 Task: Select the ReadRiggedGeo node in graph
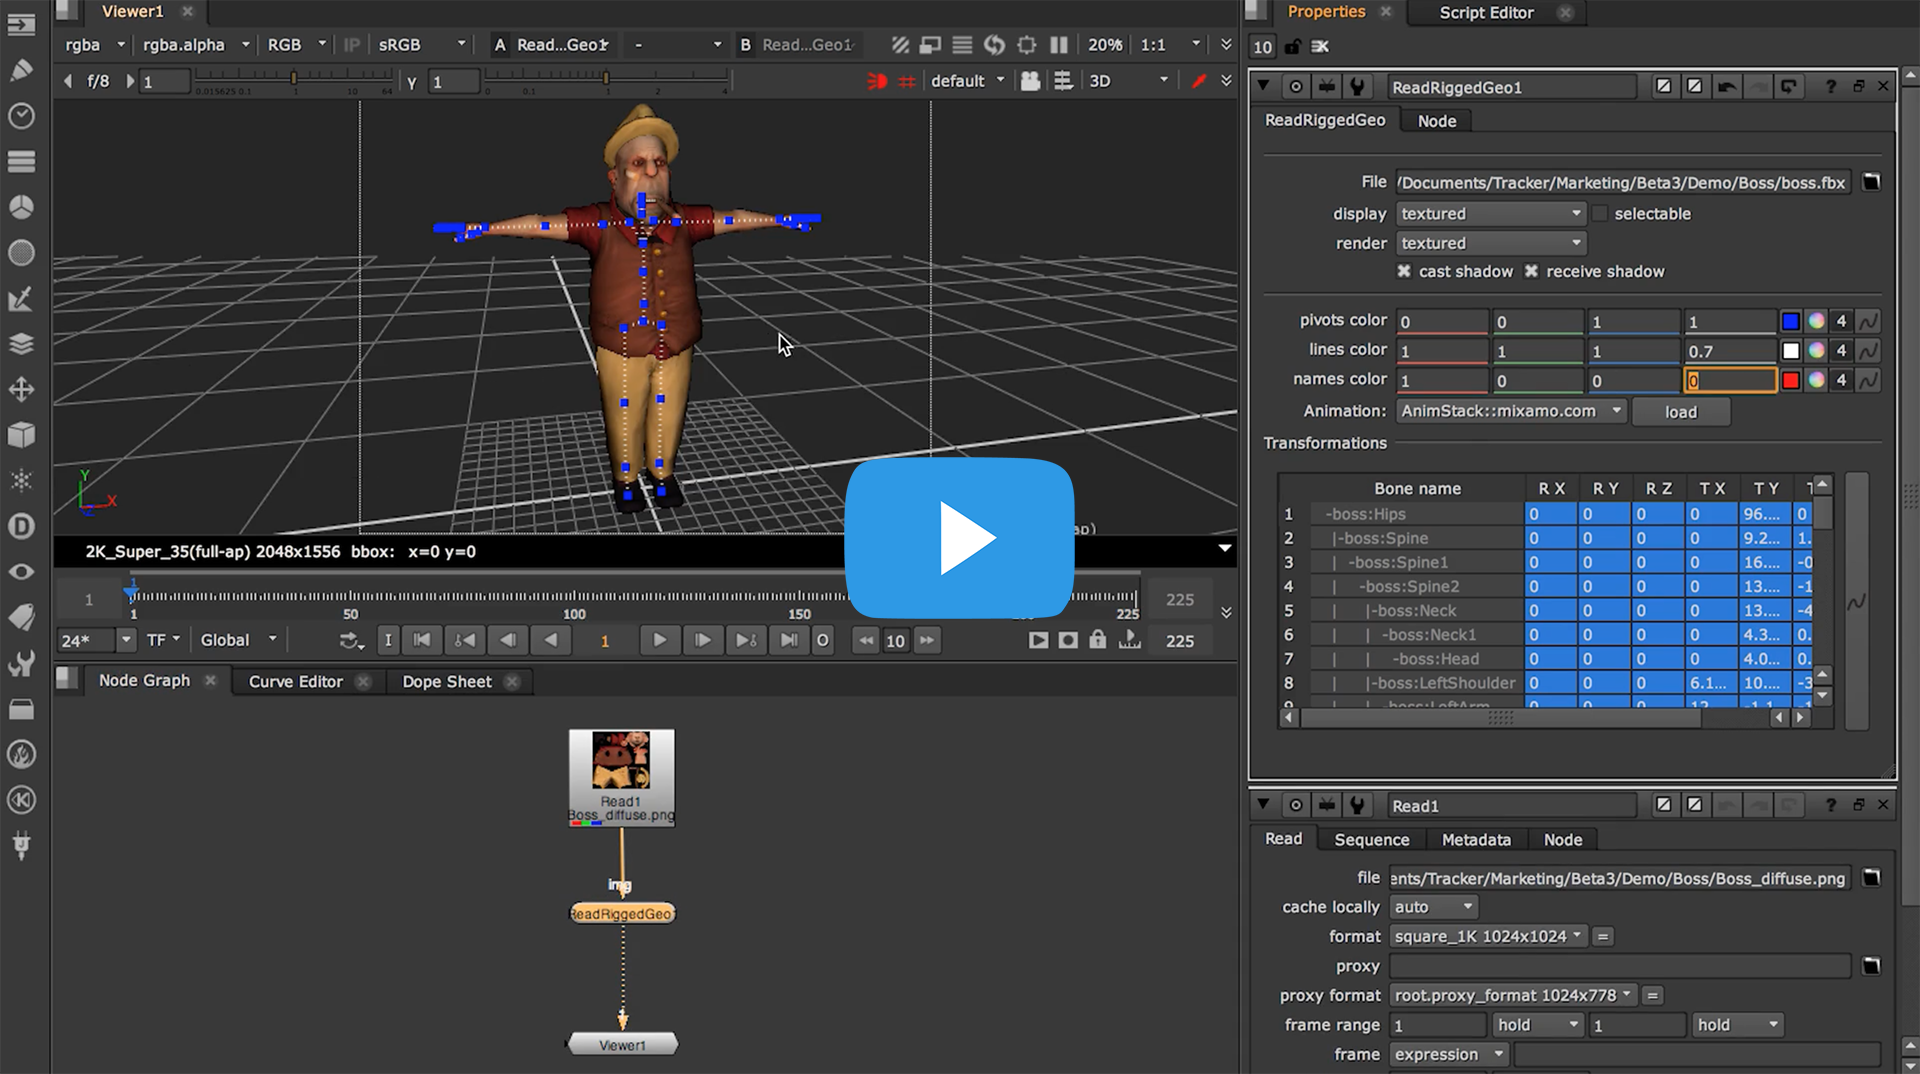point(622,913)
